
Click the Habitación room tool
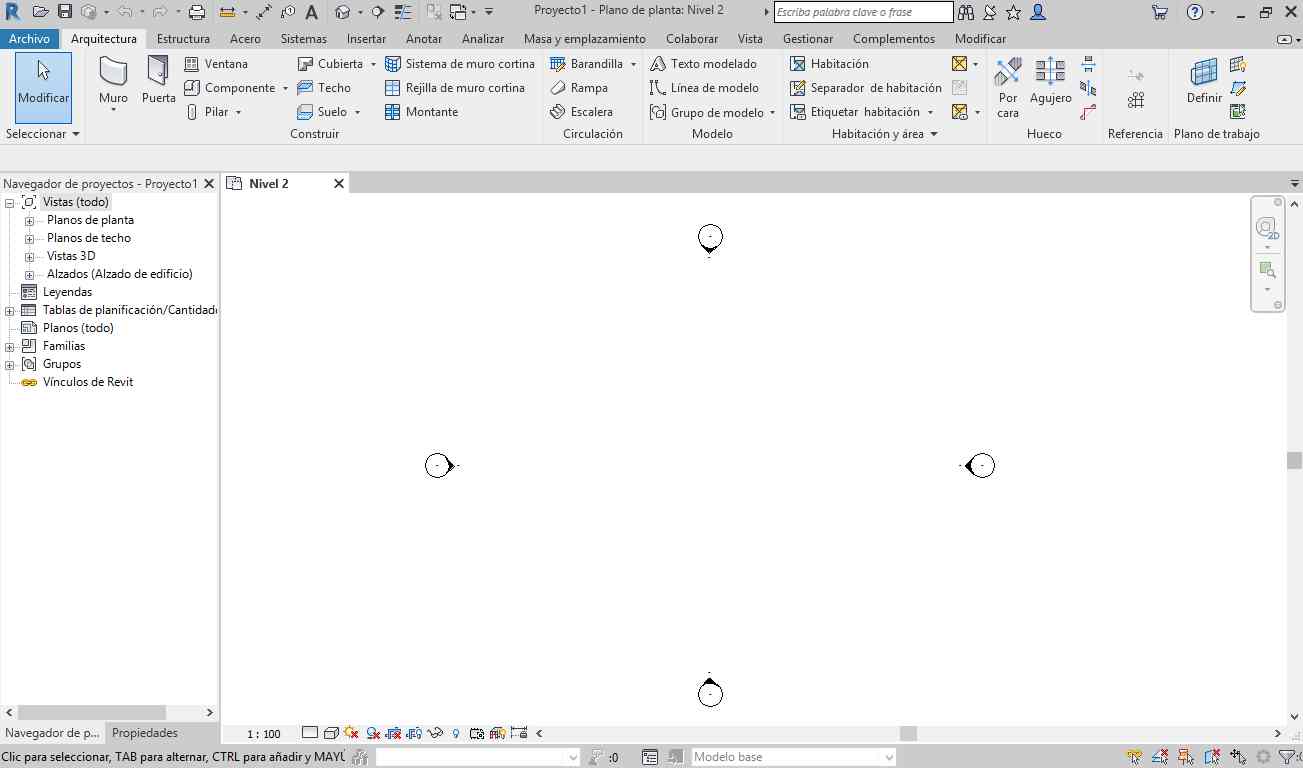tap(829, 63)
